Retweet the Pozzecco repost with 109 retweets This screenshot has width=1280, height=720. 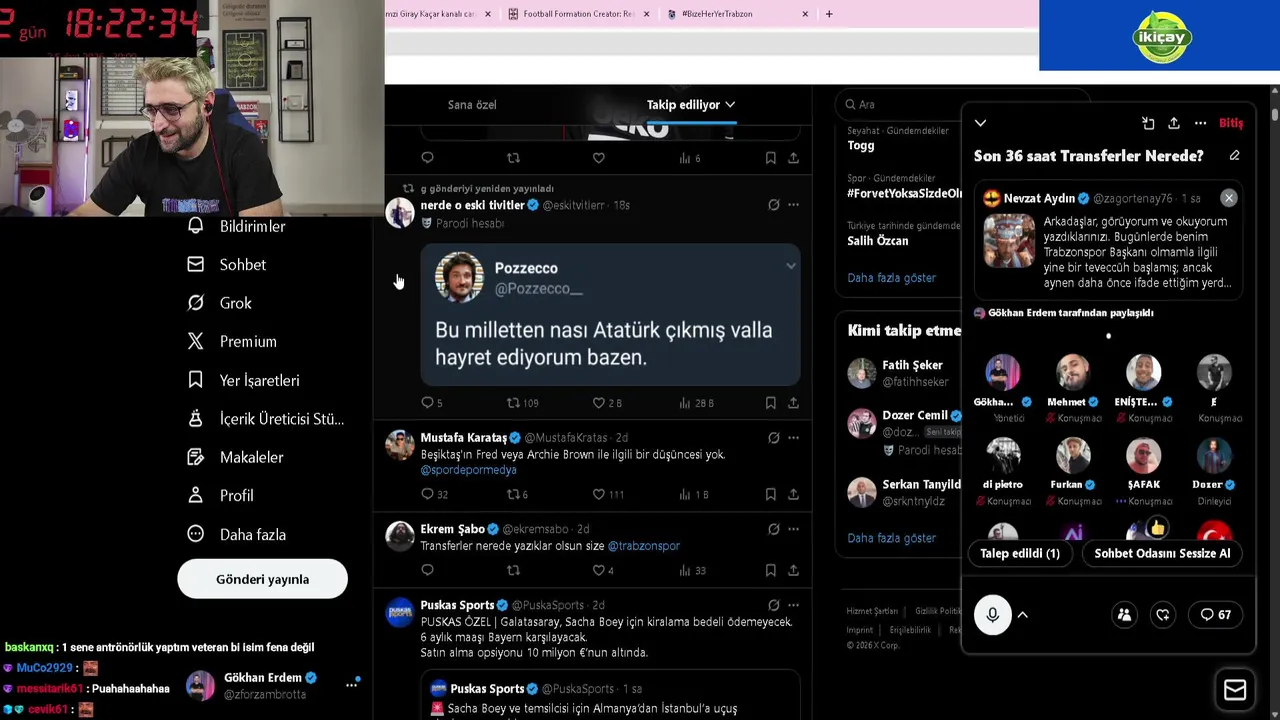(523, 403)
